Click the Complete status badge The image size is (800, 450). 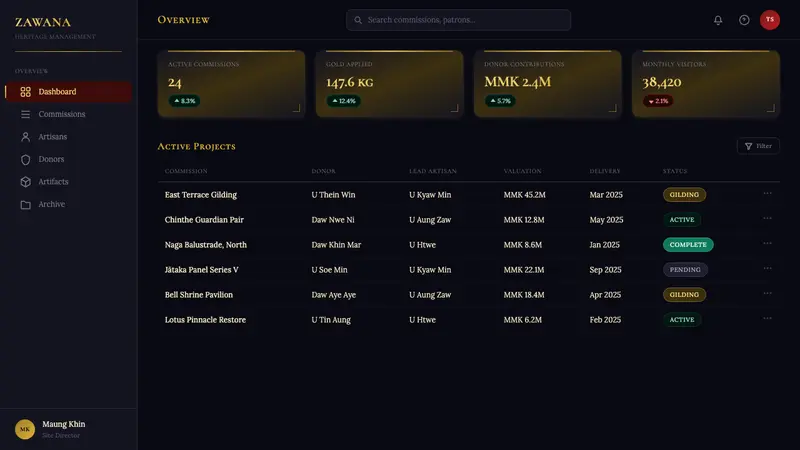click(x=688, y=244)
